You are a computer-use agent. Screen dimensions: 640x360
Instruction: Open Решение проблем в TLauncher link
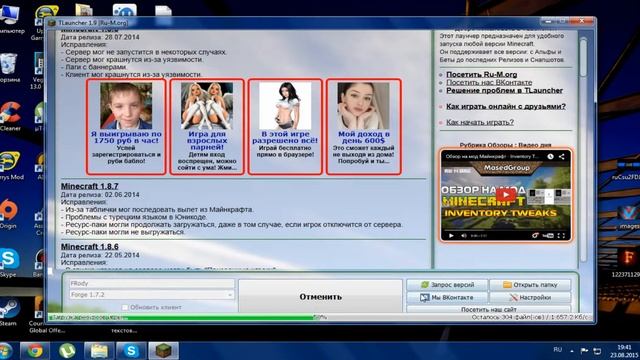click(x=504, y=90)
